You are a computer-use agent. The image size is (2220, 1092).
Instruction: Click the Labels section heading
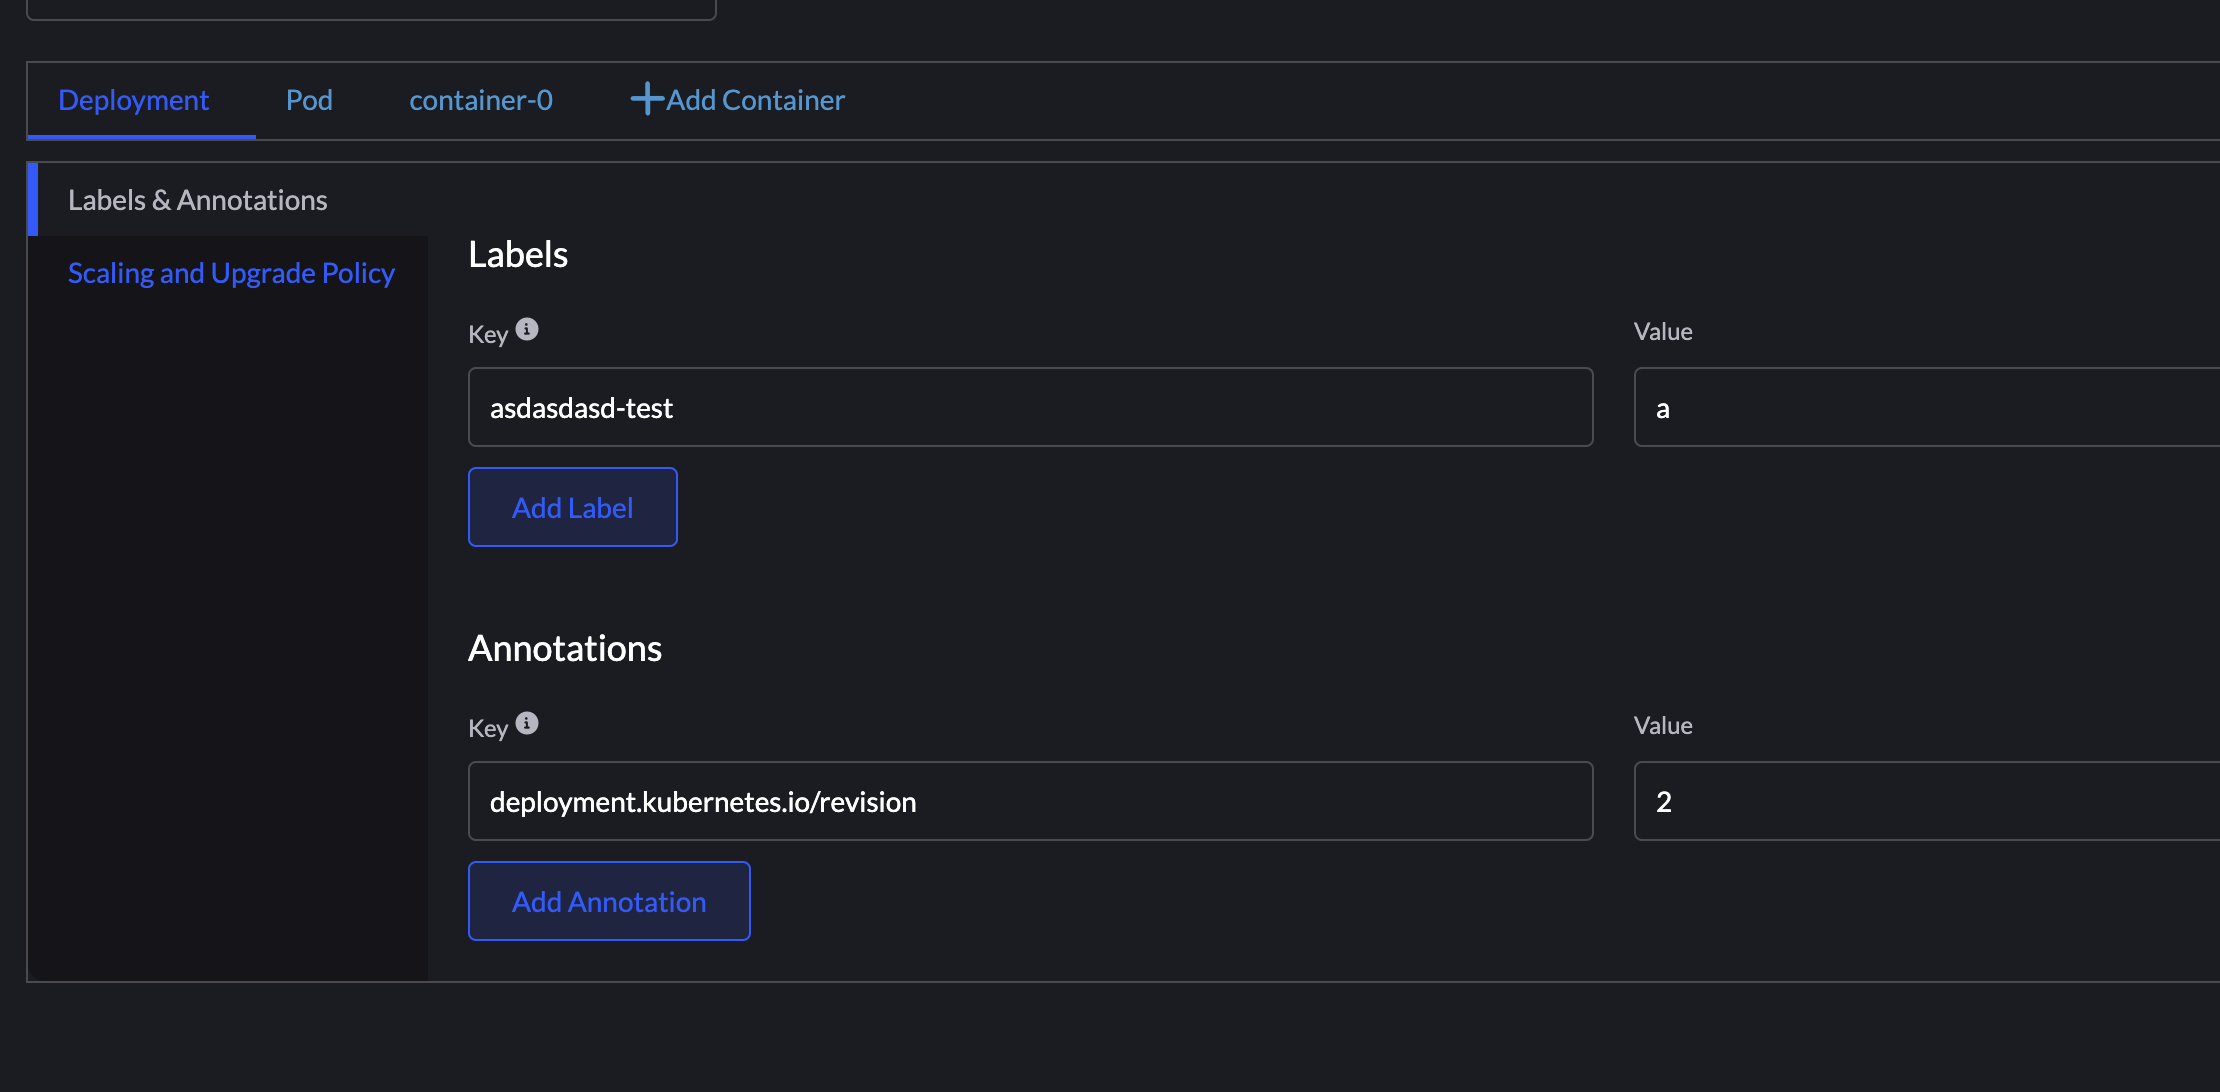click(518, 255)
